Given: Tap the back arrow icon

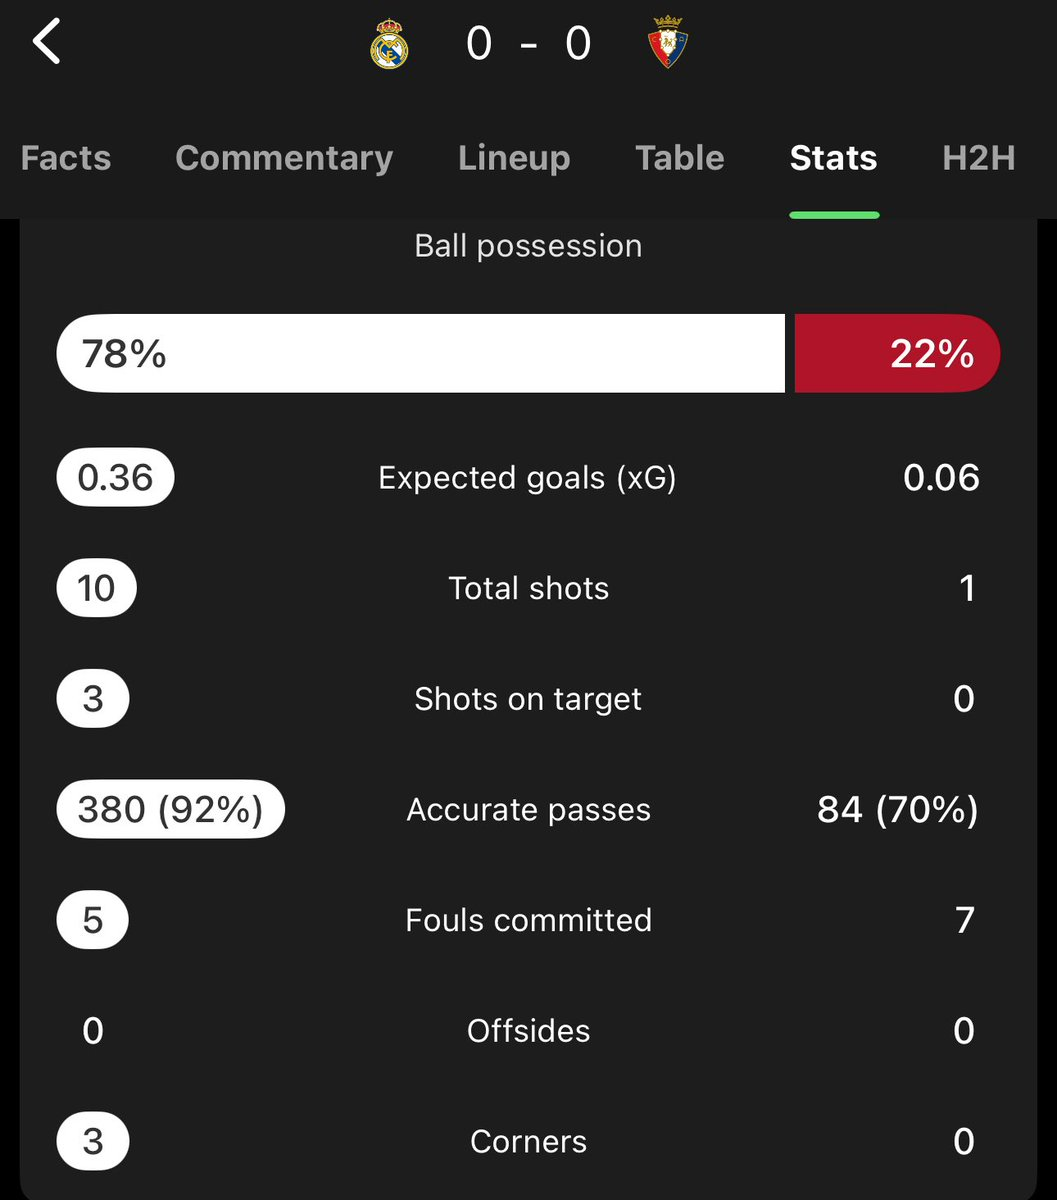Looking at the screenshot, I should [46, 43].
